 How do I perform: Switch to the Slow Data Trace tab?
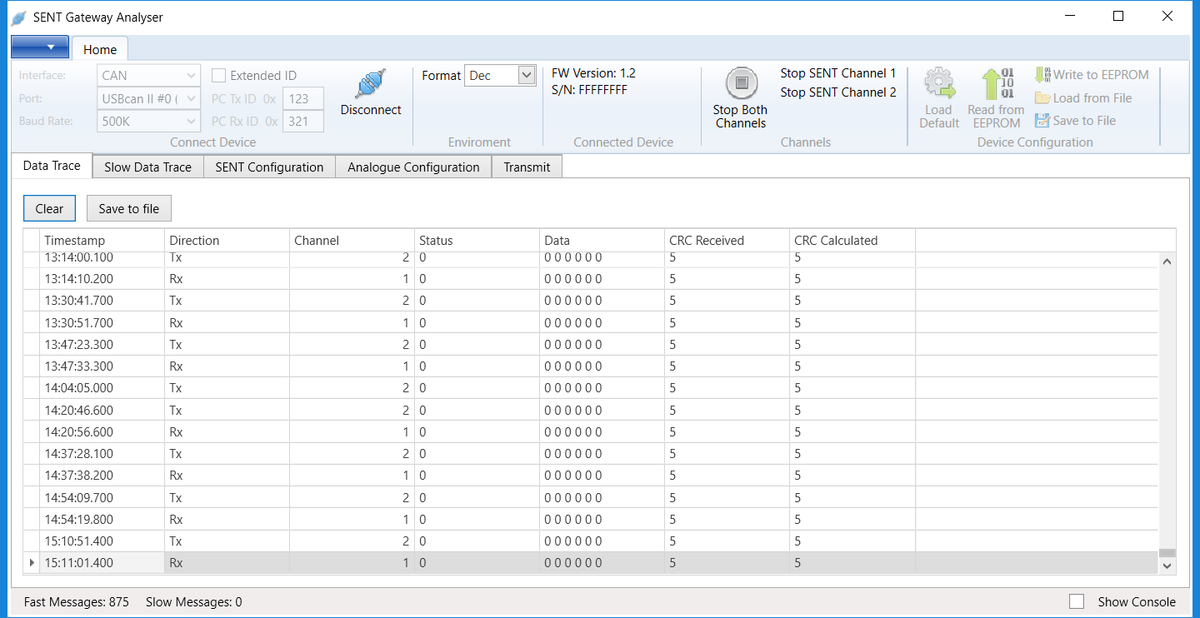[x=147, y=167]
